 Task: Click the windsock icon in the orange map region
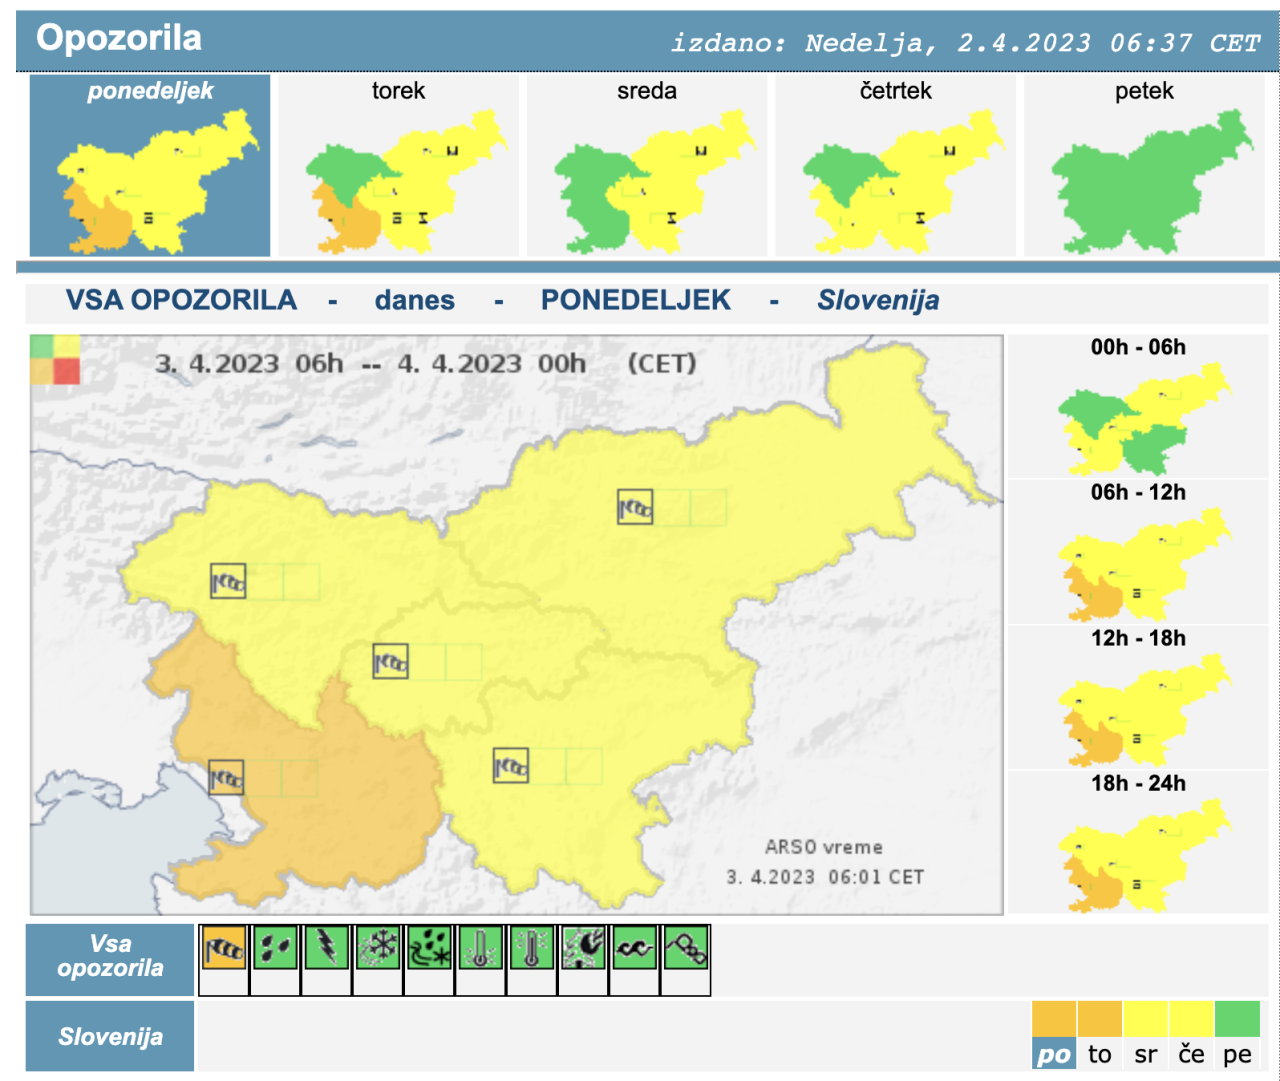(x=226, y=778)
